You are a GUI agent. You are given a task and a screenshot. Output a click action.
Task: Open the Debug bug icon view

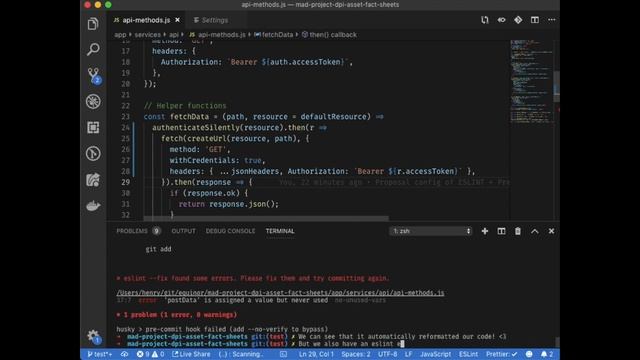(x=93, y=102)
